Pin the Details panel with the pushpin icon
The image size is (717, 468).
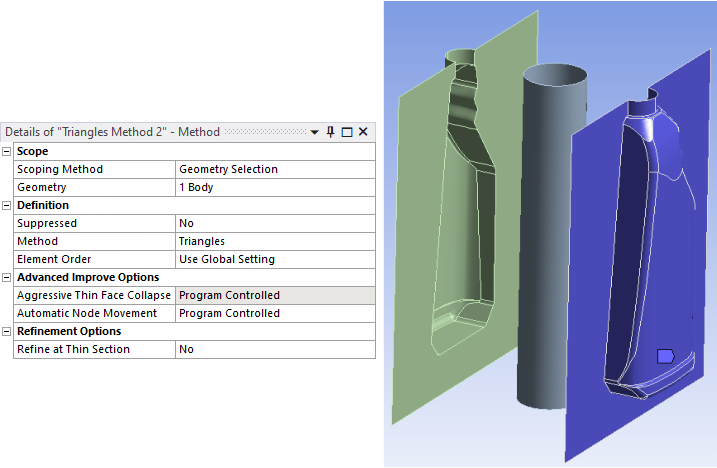[331, 132]
